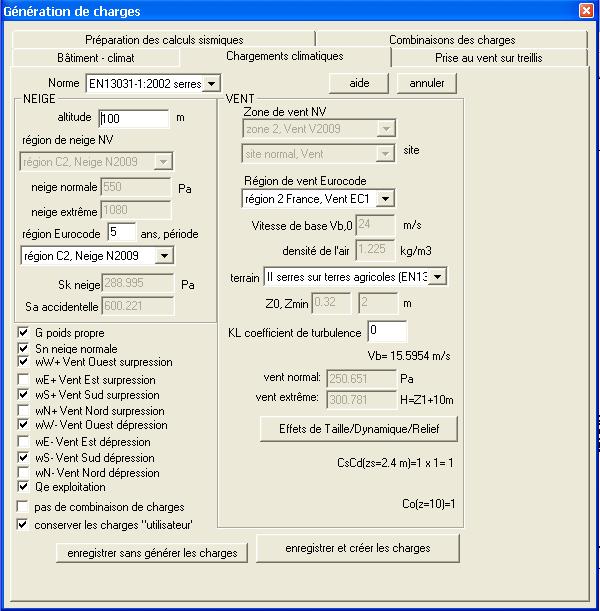Click the altitude input field
This screenshot has height=611, width=600.
(x=134, y=118)
